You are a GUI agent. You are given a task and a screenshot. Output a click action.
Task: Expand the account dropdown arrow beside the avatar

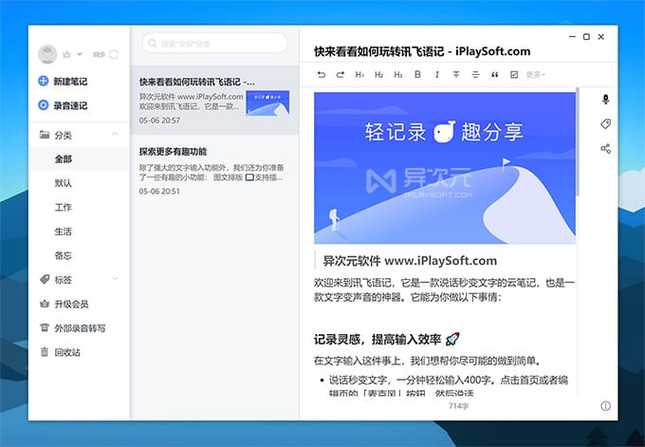(x=79, y=54)
